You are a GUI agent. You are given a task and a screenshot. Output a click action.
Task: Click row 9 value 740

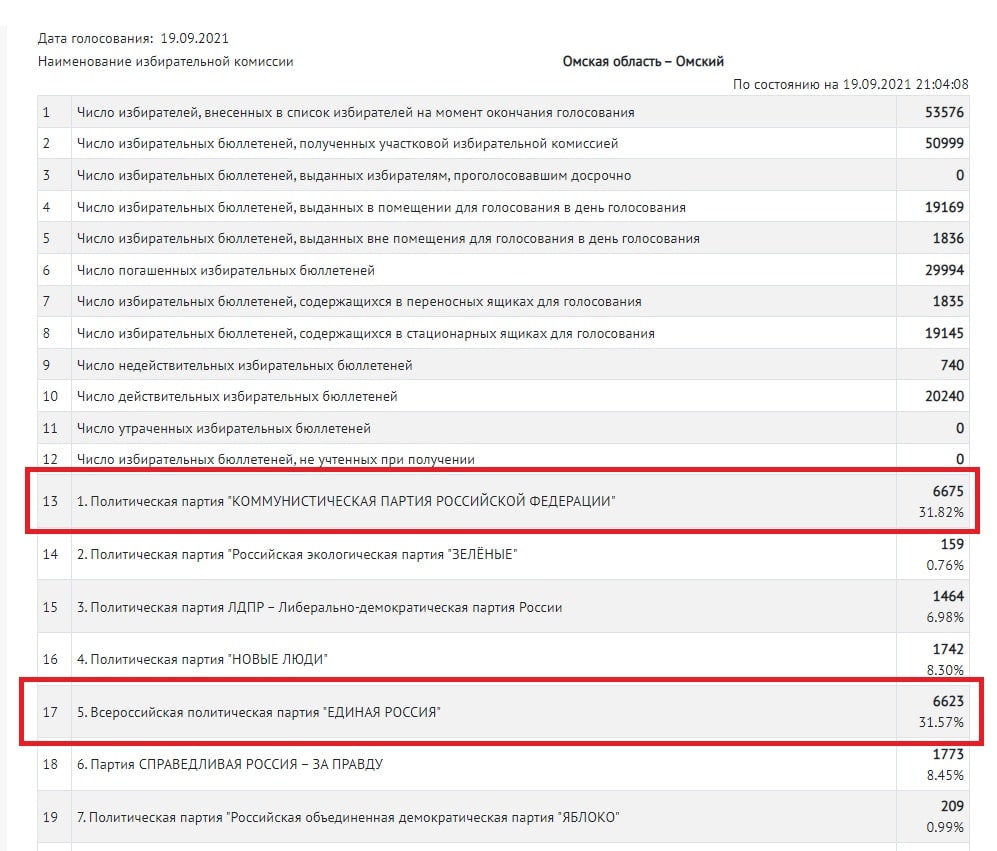pyautogui.click(x=952, y=364)
